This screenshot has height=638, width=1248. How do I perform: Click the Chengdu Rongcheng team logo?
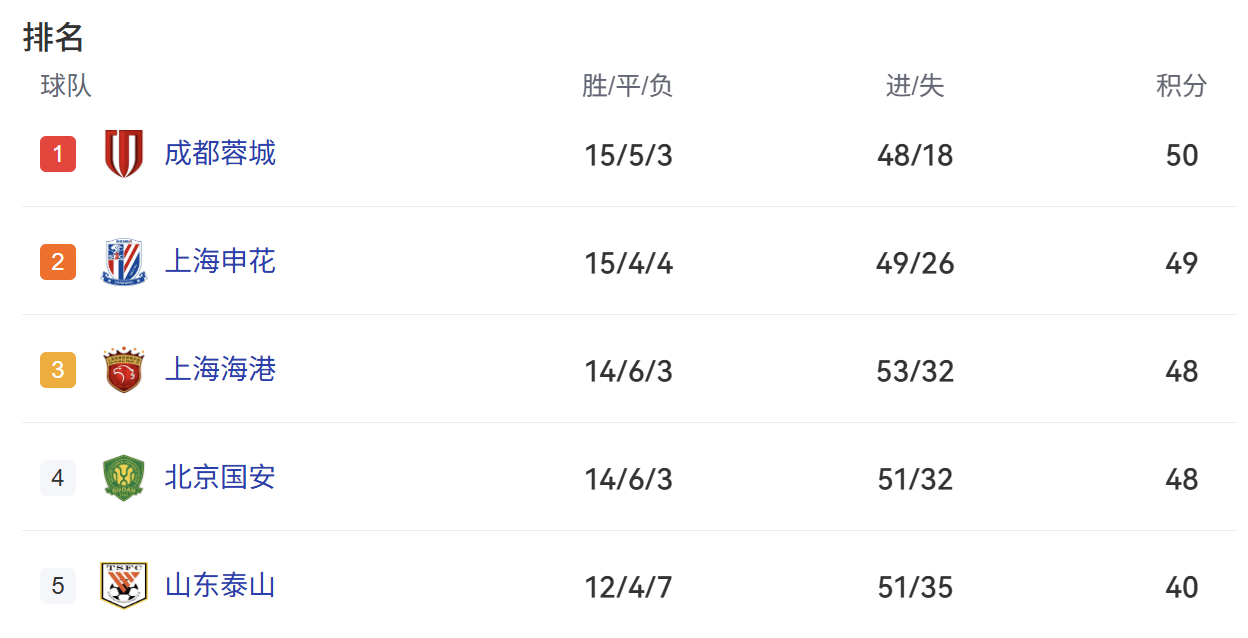[x=124, y=153]
